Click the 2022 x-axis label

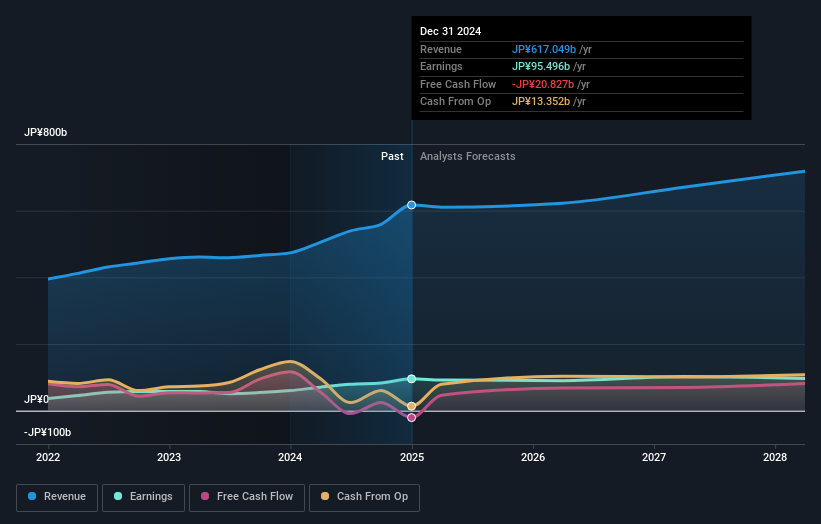(x=48, y=458)
